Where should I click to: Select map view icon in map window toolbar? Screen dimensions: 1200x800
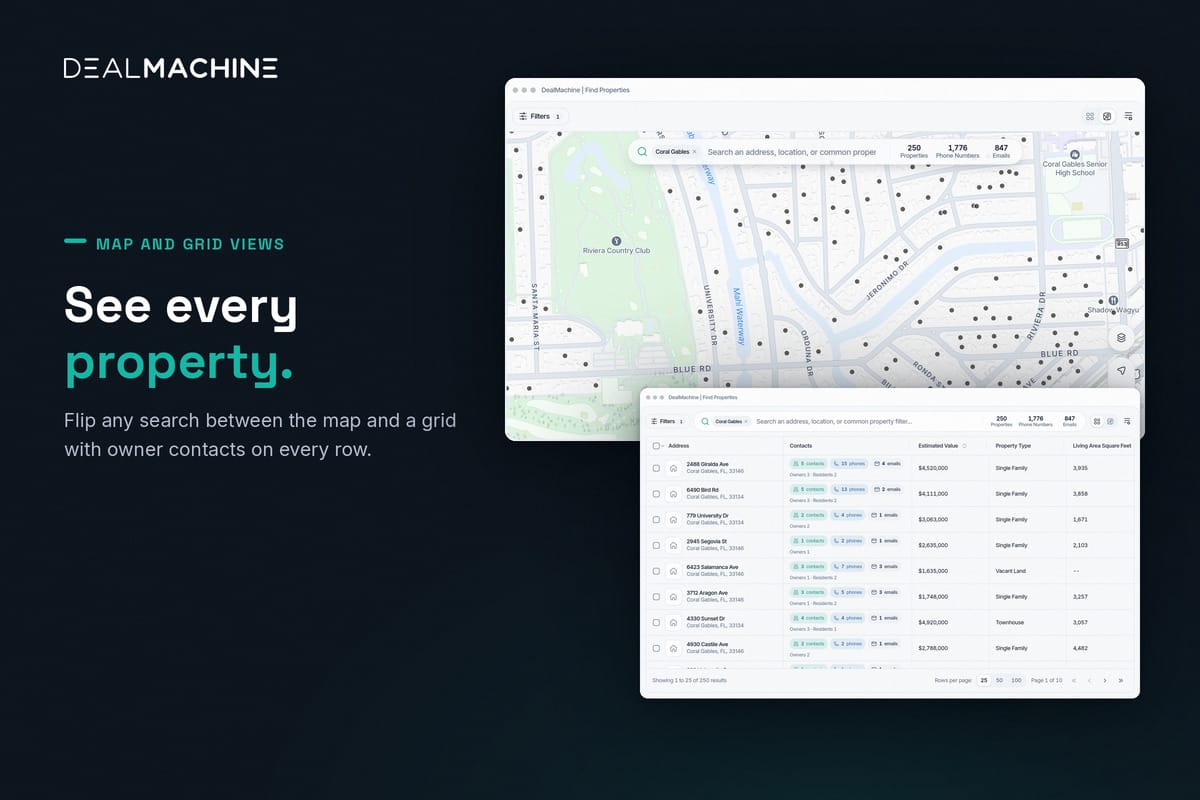(1108, 116)
